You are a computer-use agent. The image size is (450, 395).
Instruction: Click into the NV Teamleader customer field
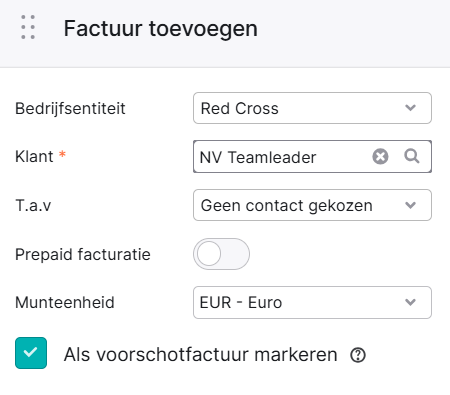(x=283, y=157)
